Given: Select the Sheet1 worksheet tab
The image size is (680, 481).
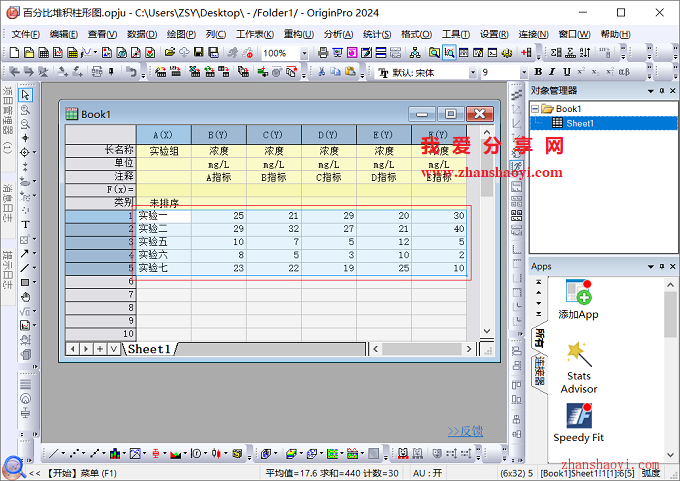Looking at the screenshot, I should tap(150, 349).
